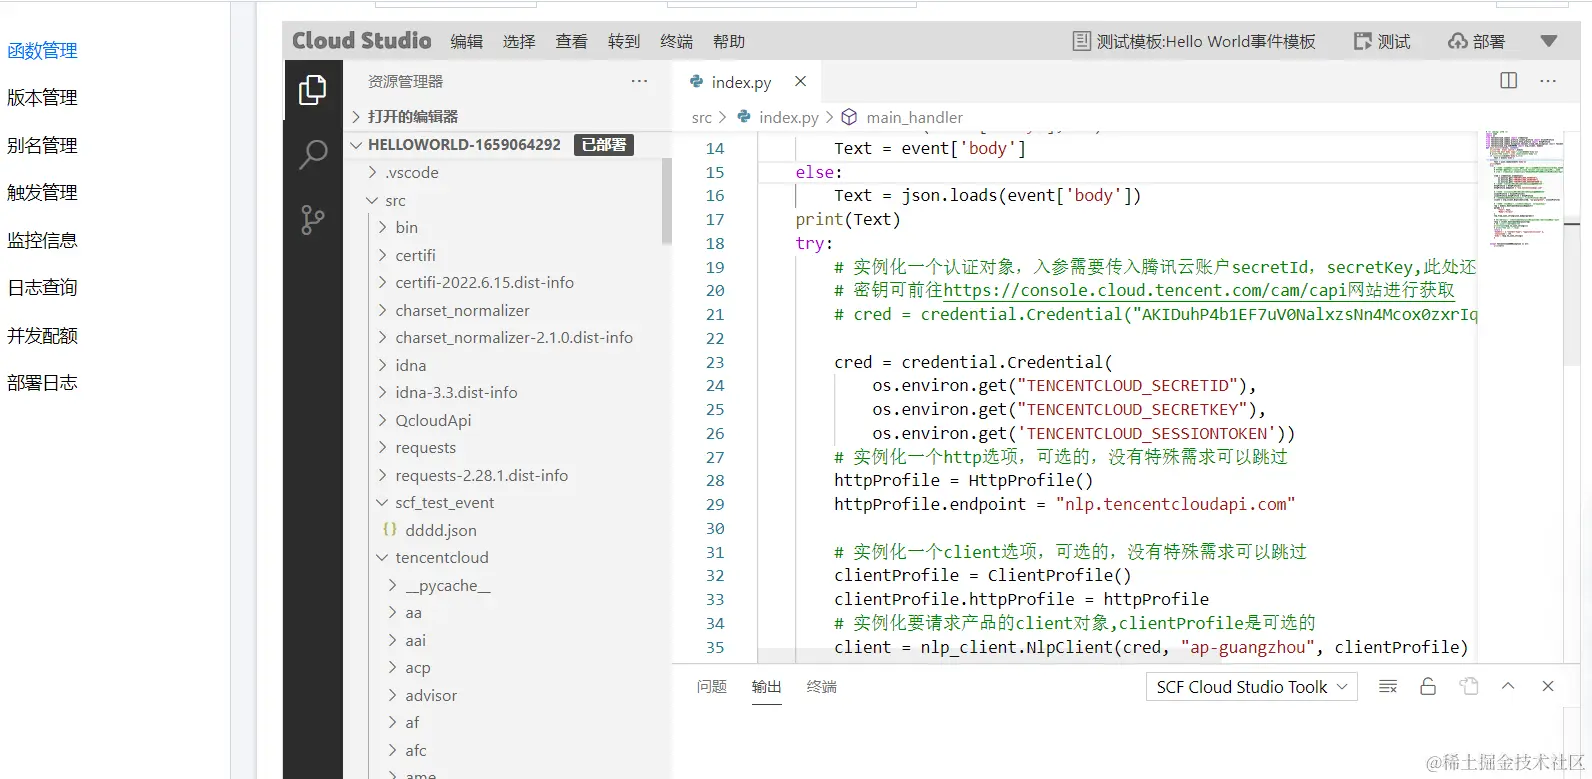The width and height of the screenshot is (1592, 779).
Task: Open the 帮助 menu
Action: 729,41
